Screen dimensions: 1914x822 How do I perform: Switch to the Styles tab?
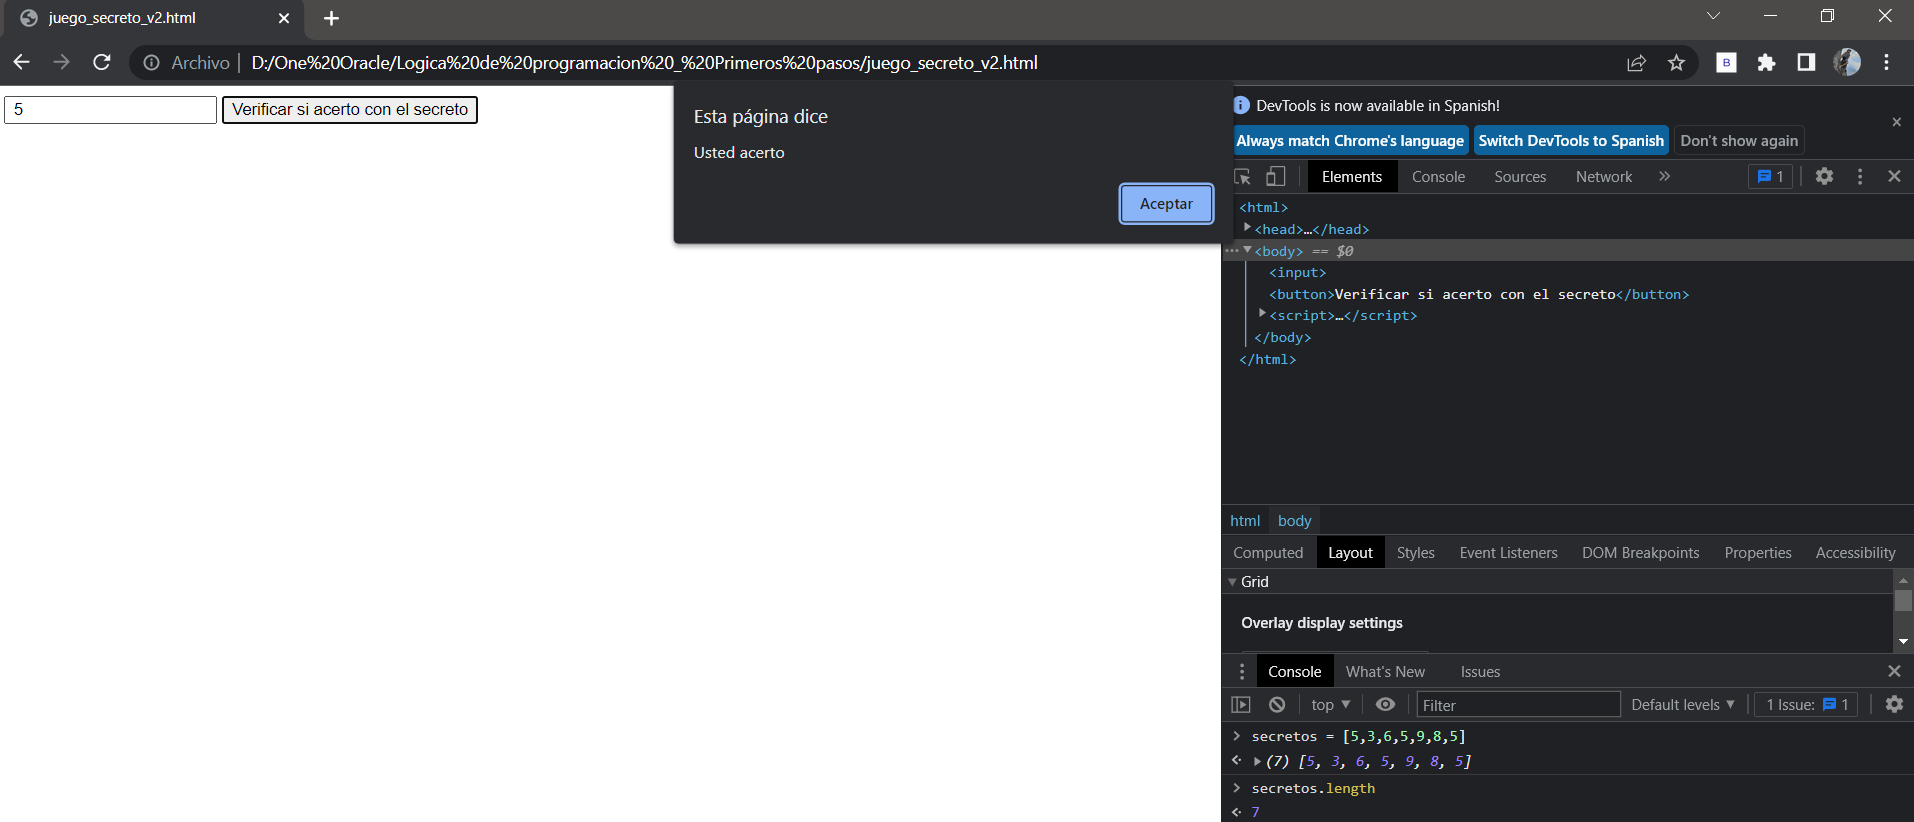point(1415,552)
